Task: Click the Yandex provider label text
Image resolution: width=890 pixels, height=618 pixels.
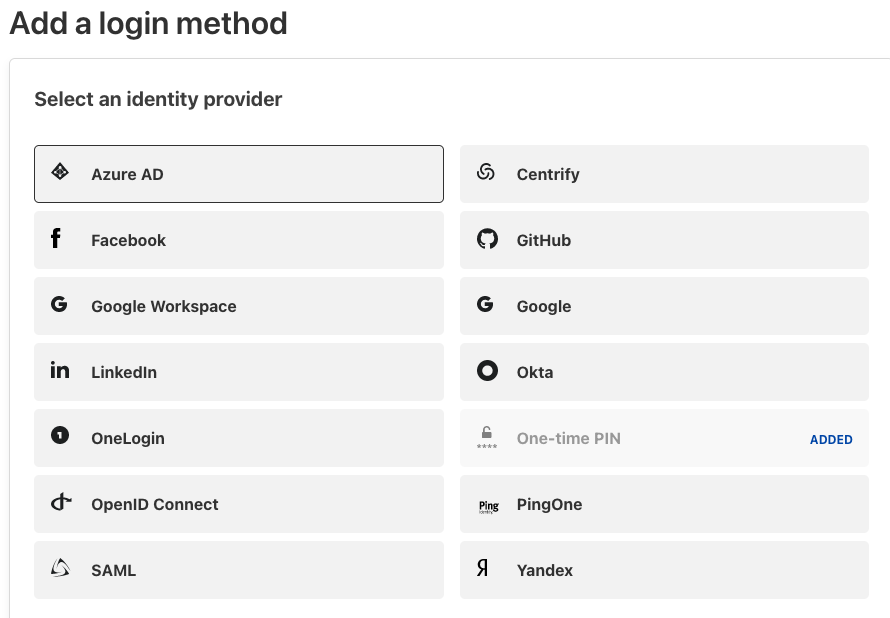Action: tap(544, 570)
